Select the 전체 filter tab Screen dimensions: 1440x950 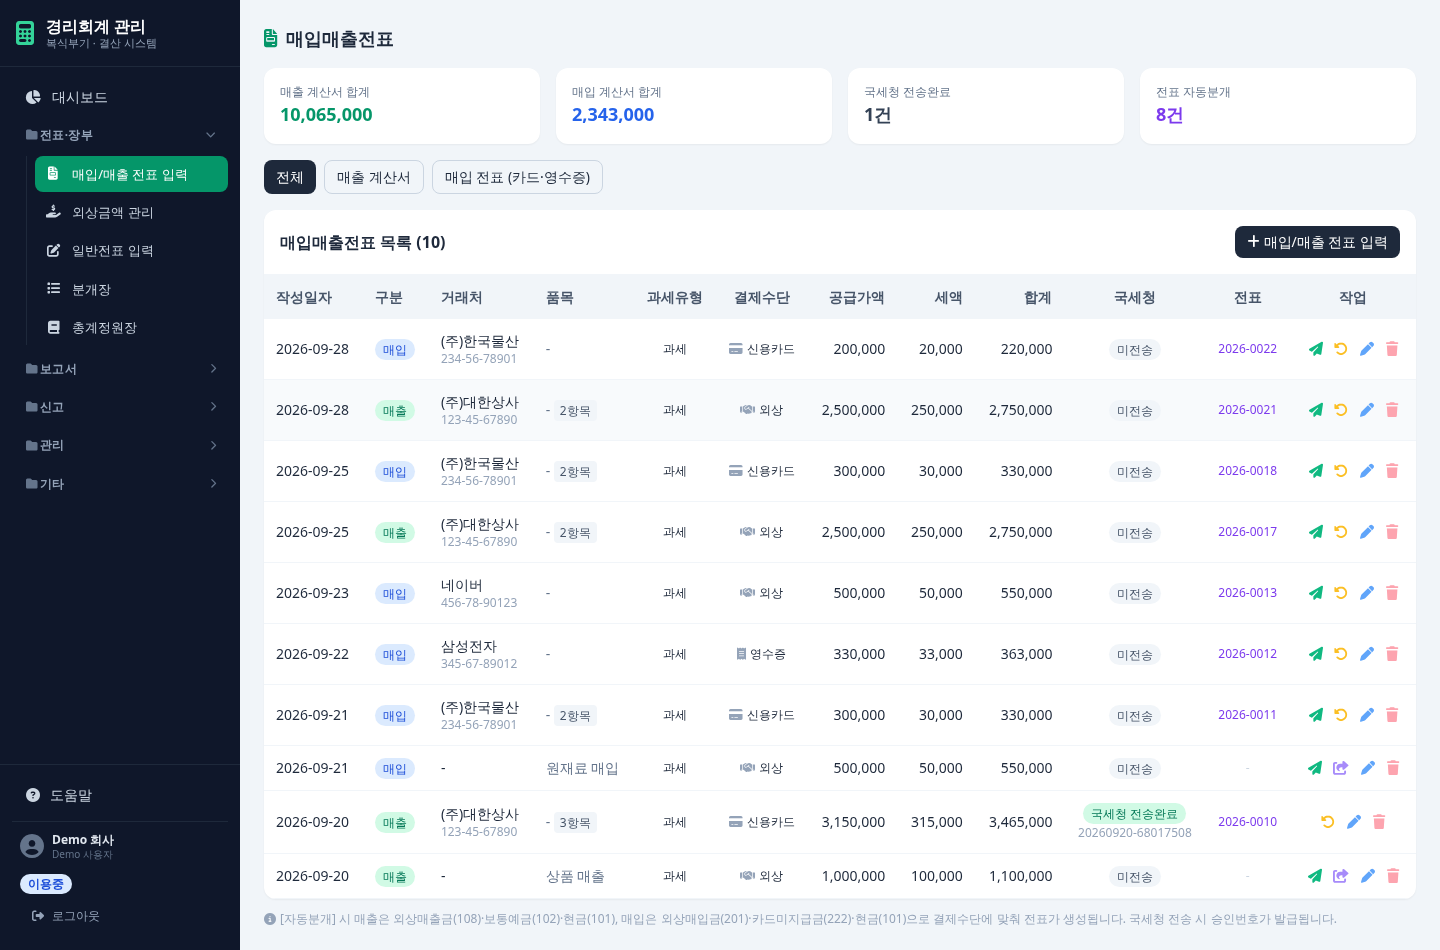[x=290, y=177]
